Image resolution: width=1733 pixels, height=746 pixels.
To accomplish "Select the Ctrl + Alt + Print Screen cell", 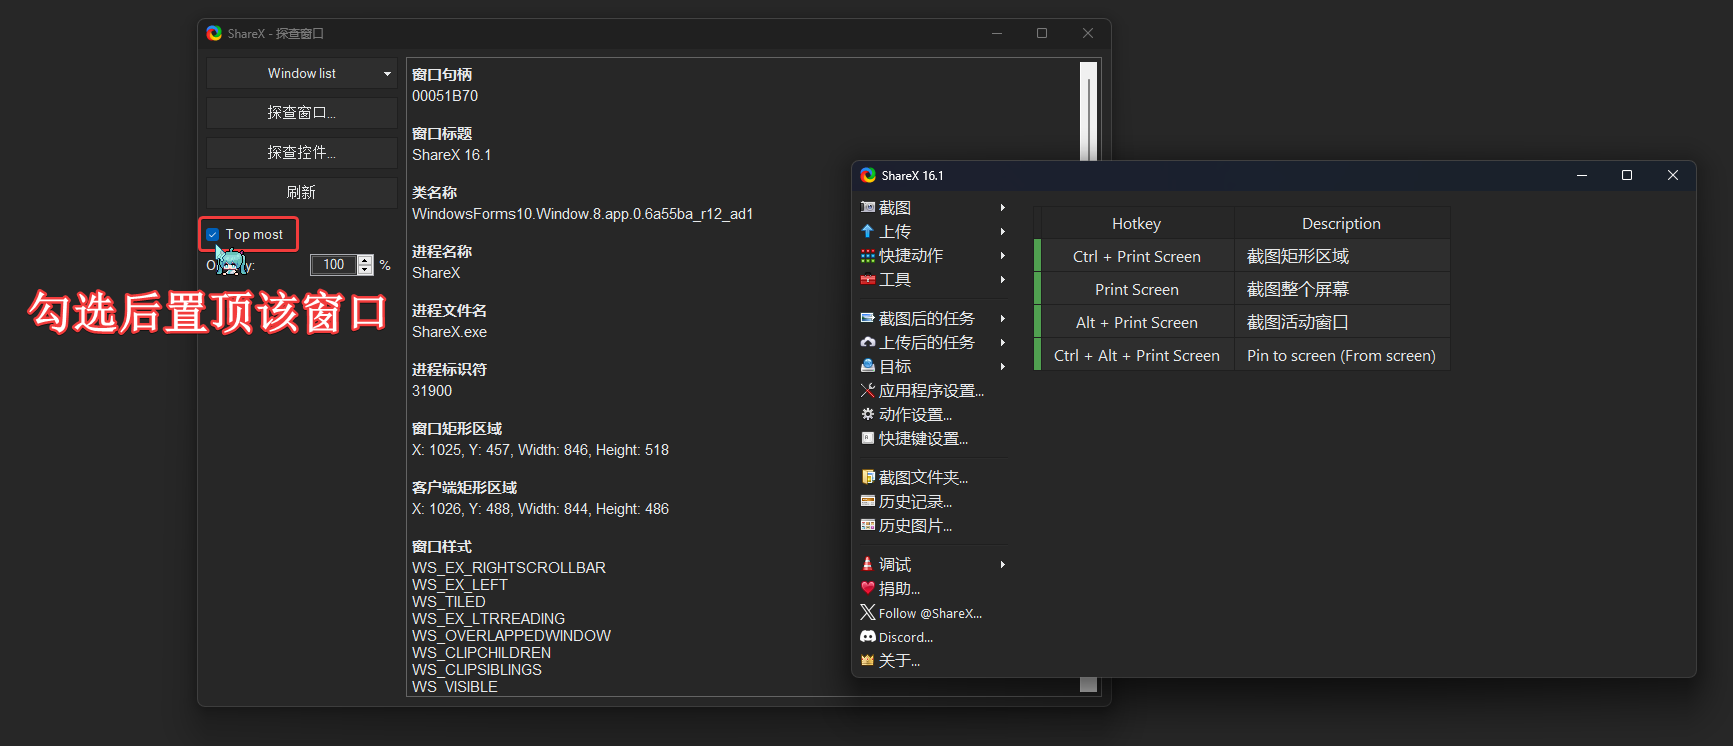I will pos(1136,355).
